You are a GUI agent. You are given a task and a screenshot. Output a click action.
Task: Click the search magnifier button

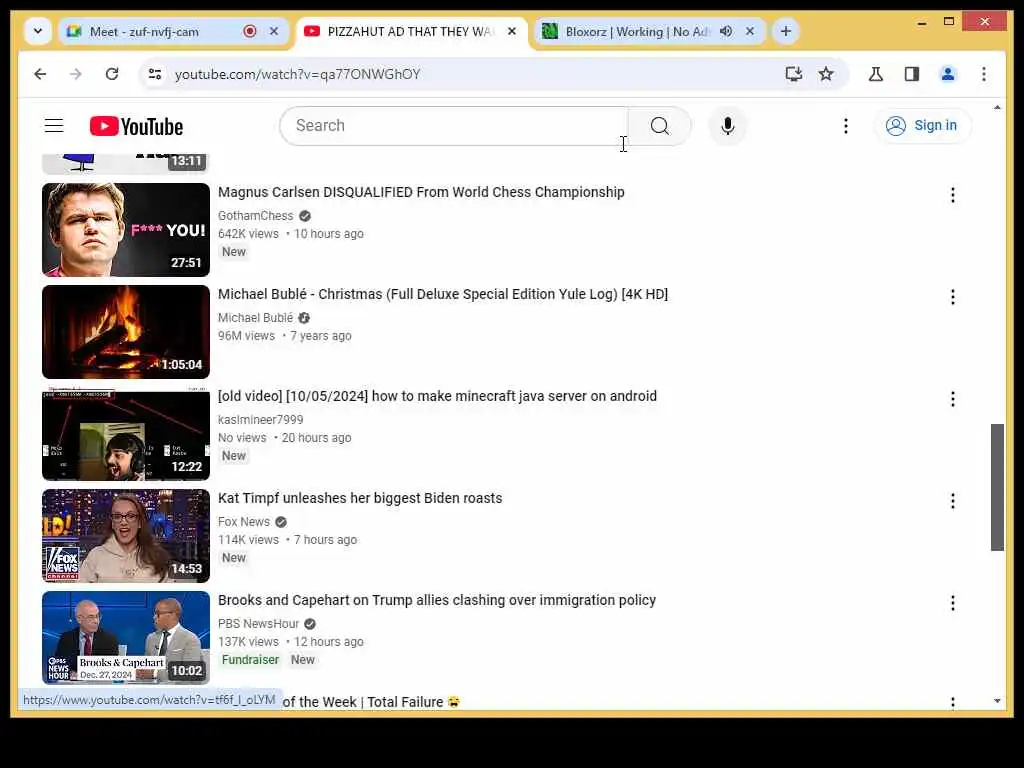point(660,125)
